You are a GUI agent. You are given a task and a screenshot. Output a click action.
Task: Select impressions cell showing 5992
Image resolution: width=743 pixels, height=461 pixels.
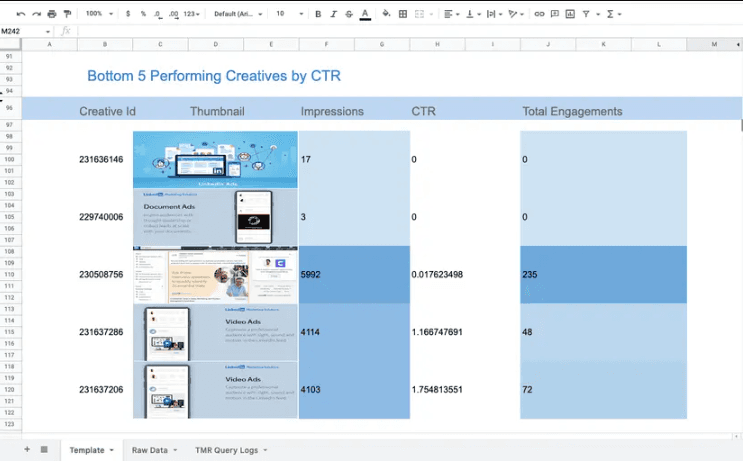[354, 275]
